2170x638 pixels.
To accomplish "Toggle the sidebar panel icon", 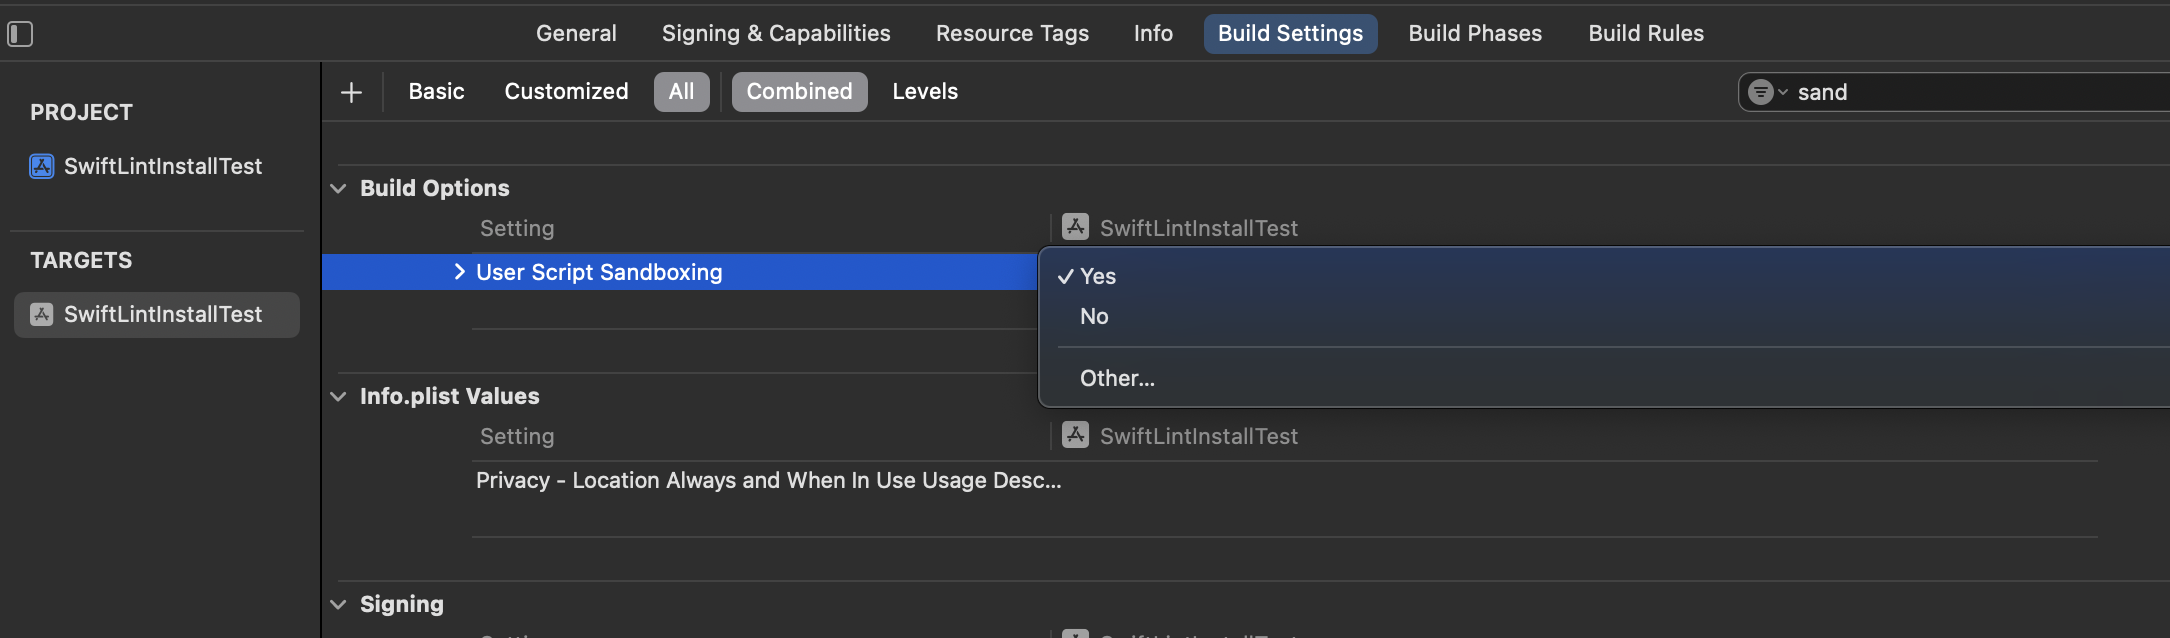I will (x=20, y=34).
